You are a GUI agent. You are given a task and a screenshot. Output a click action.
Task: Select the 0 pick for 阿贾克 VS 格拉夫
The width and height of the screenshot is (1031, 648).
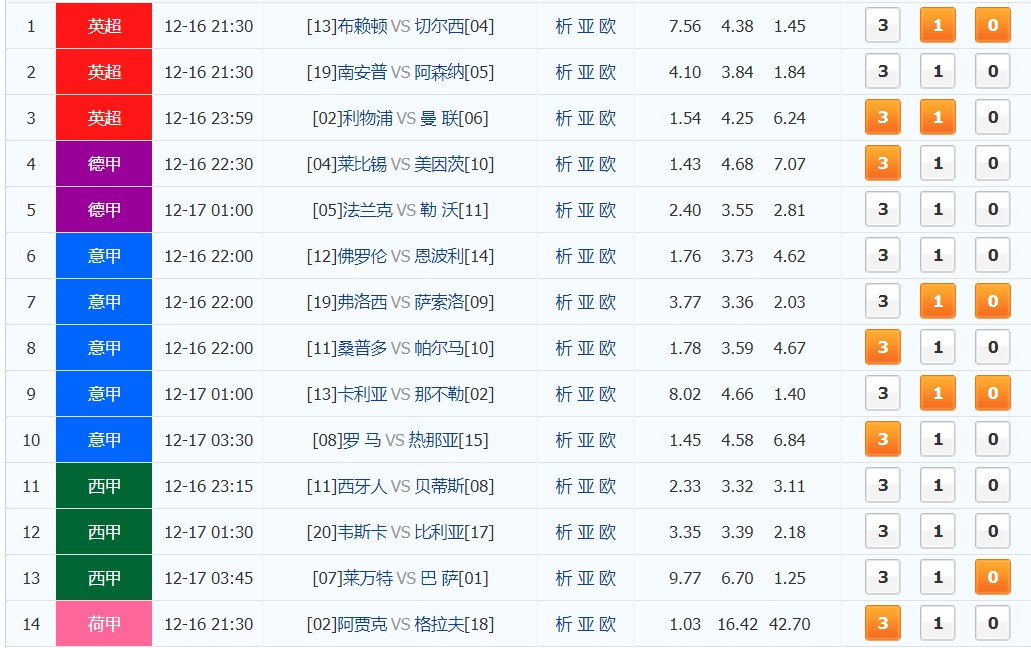click(993, 623)
